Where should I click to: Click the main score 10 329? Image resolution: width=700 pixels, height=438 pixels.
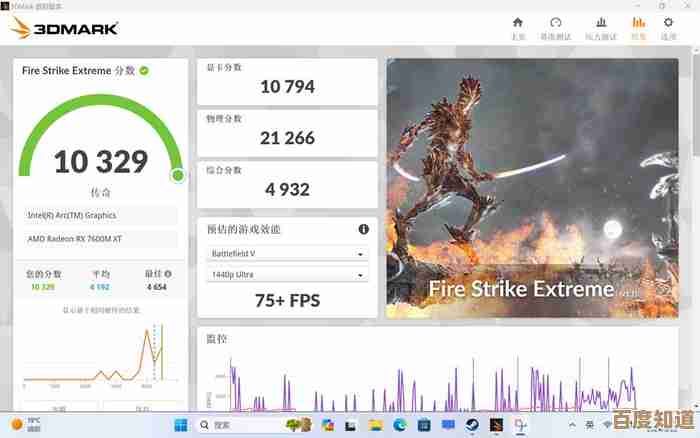101,162
